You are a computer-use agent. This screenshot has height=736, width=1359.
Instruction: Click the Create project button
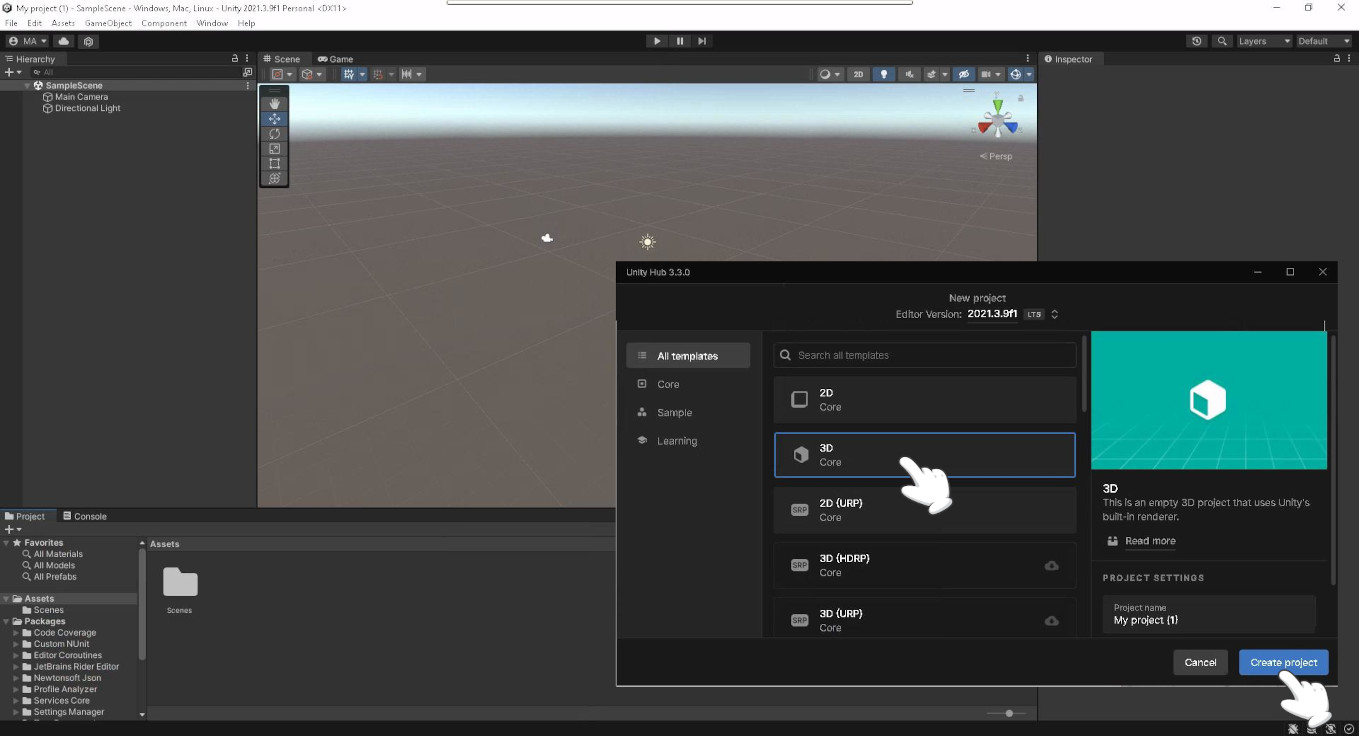coord(1283,662)
